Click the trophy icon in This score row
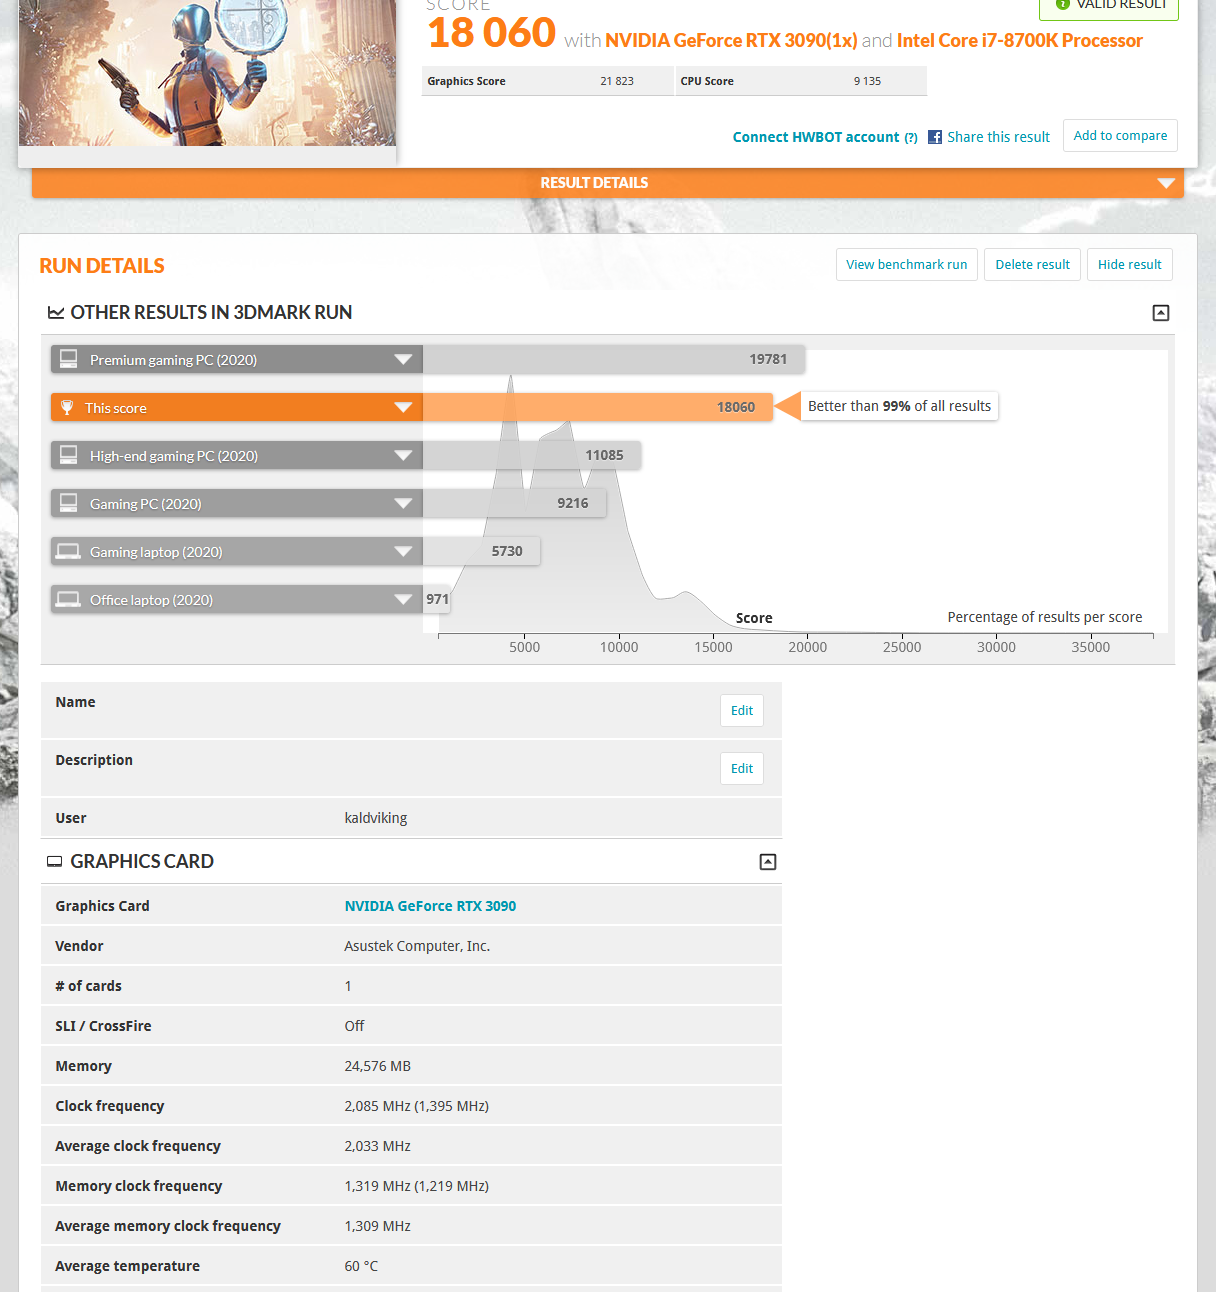Viewport: 1216px width, 1292px height. 67,408
